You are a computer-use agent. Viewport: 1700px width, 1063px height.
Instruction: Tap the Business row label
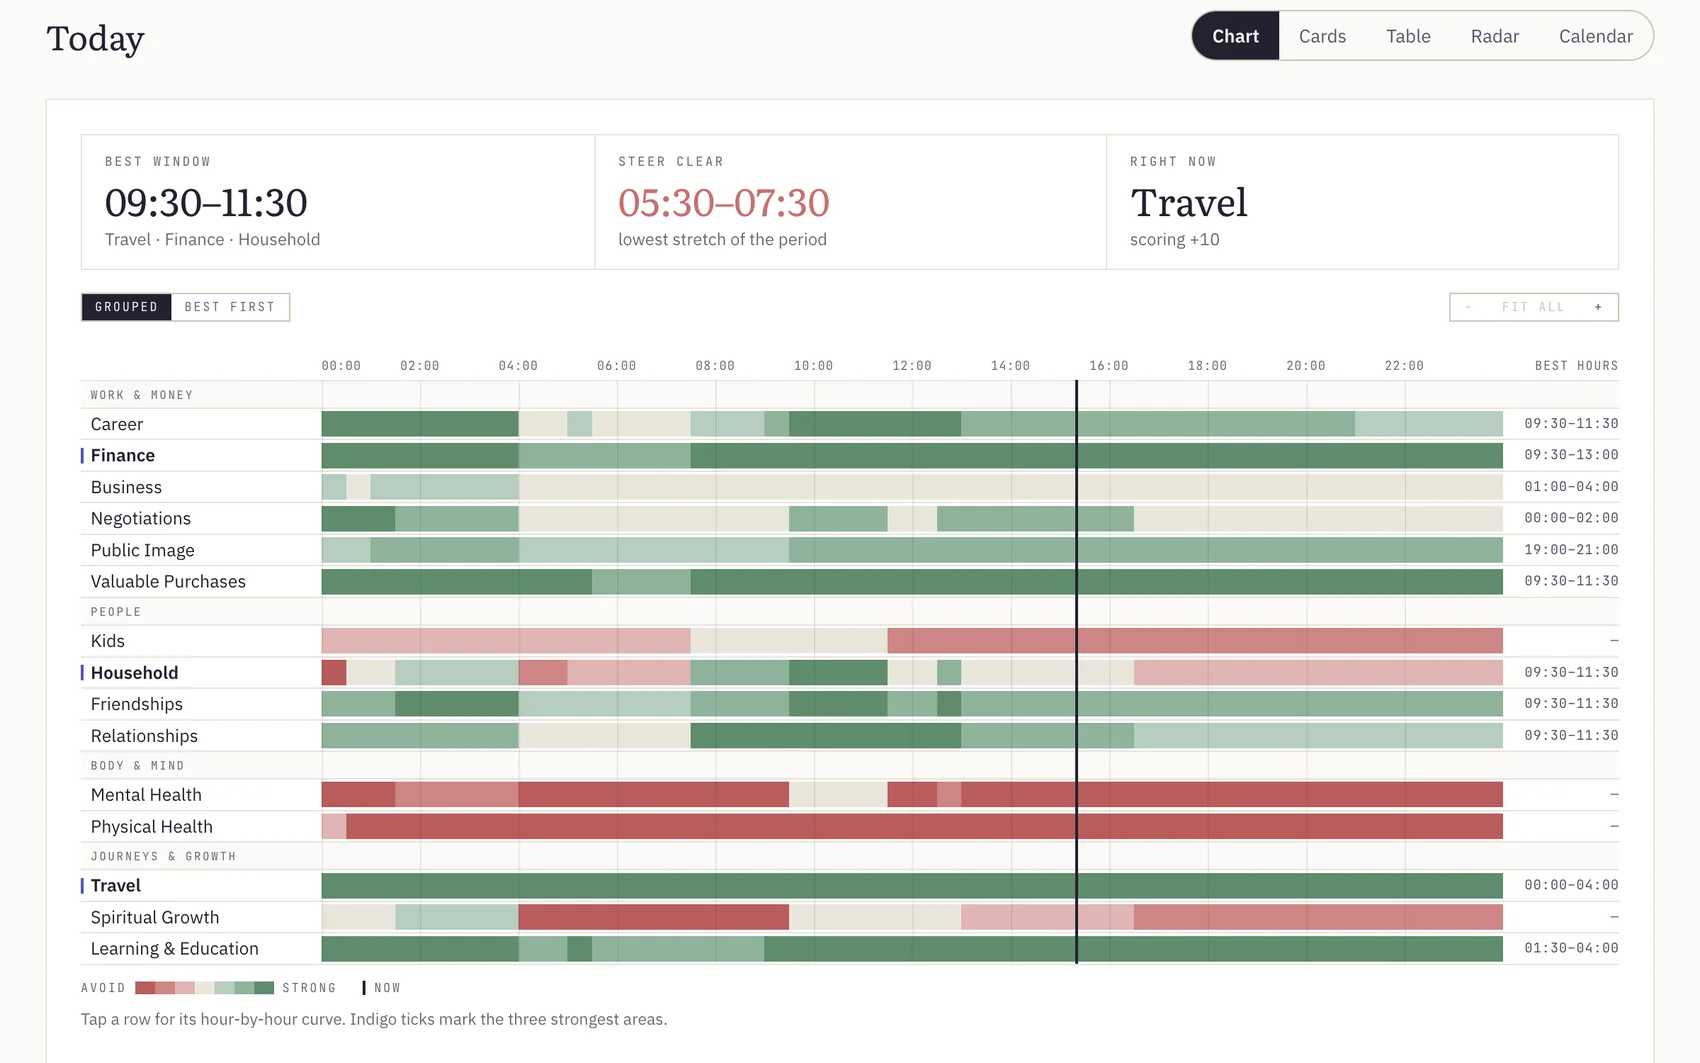click(126, 487)
